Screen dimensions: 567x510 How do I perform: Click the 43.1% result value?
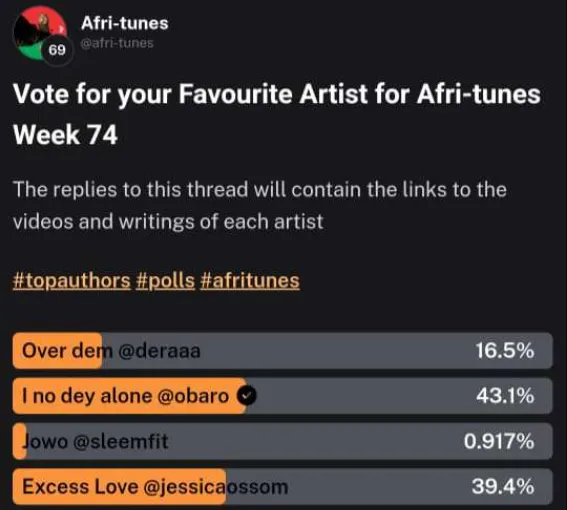[505, 396]
